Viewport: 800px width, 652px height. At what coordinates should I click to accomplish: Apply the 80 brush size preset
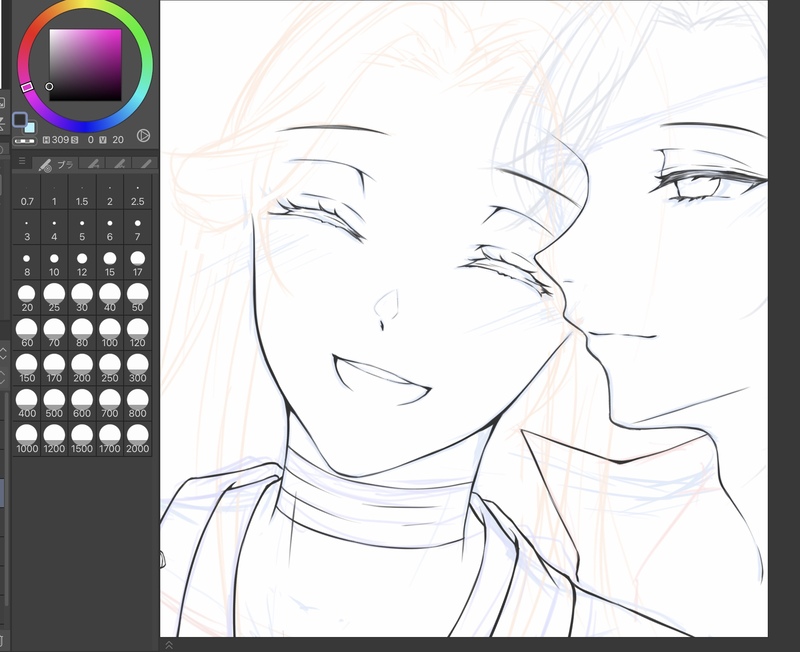(x=82, y=333)
